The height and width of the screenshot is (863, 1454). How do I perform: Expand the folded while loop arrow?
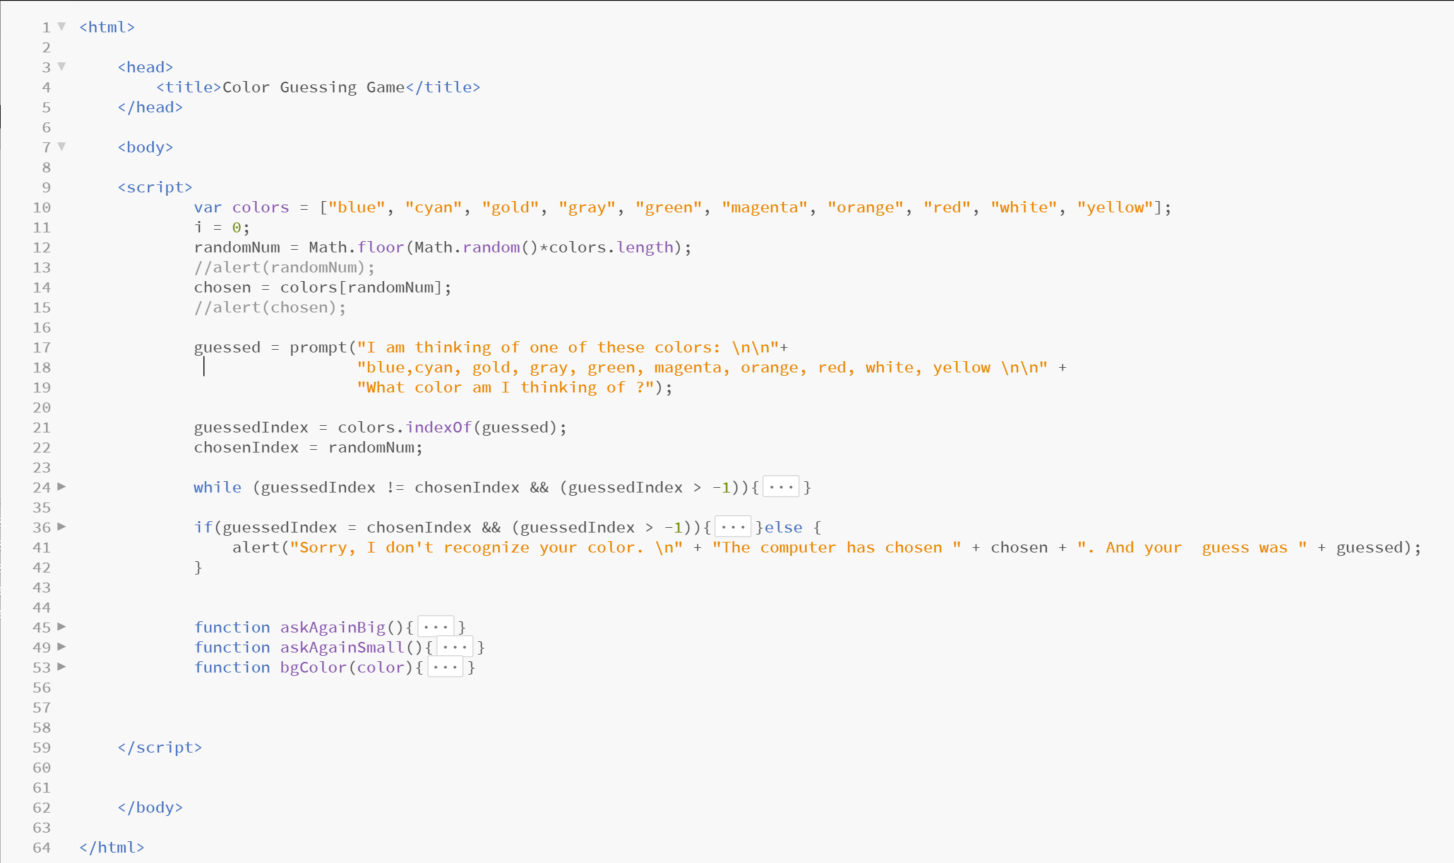[x=62, y=487]
